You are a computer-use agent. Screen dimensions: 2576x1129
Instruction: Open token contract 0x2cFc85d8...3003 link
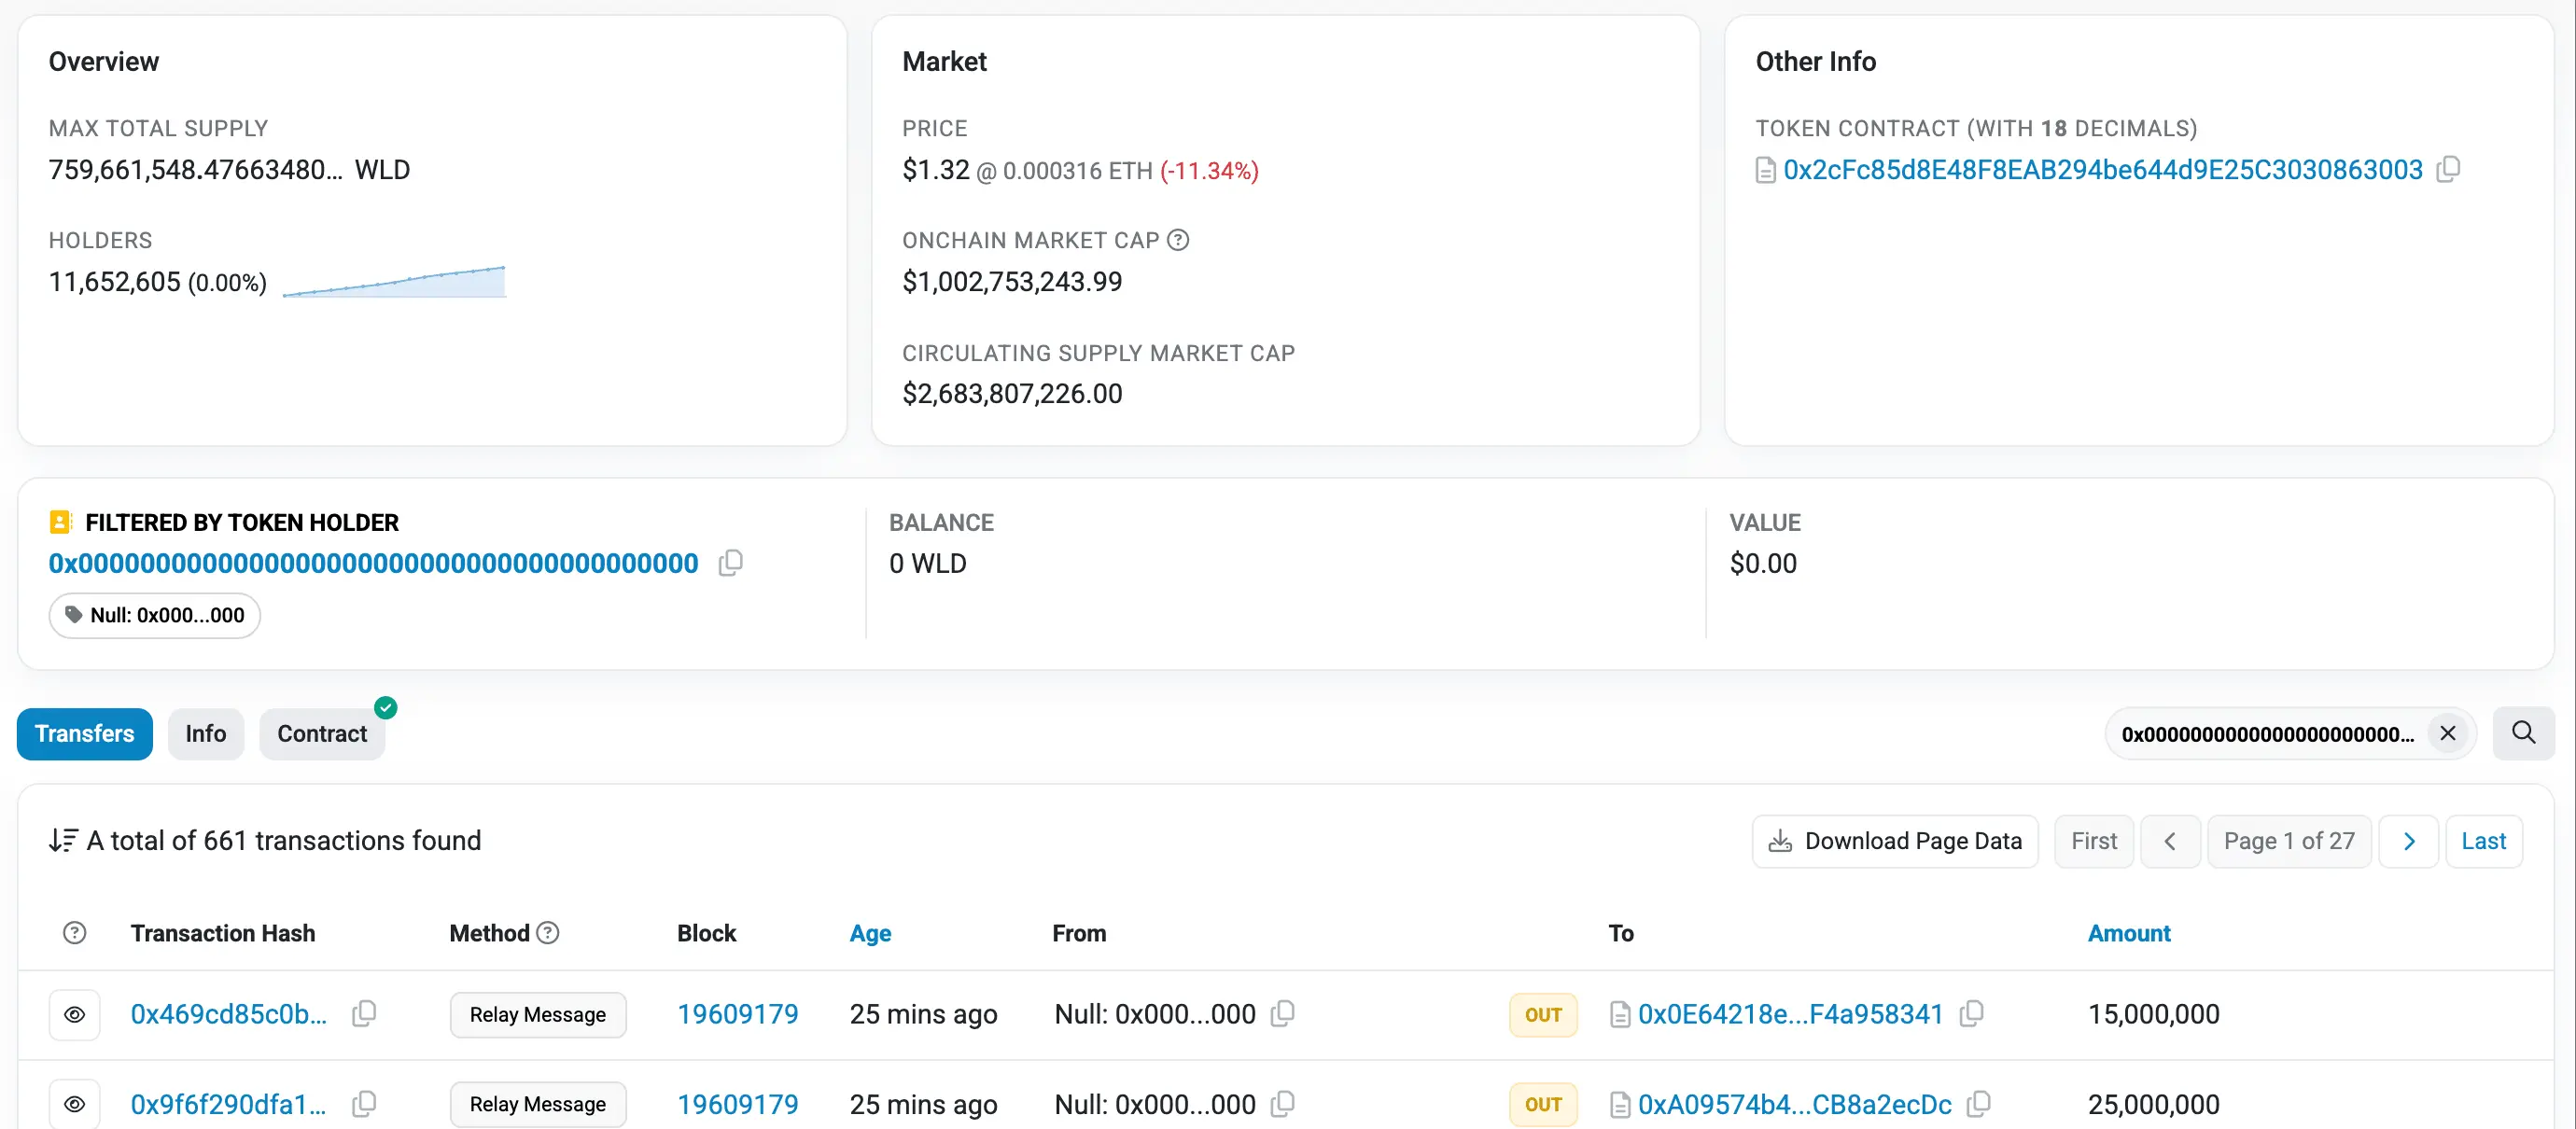click(x=2103, y=170)
